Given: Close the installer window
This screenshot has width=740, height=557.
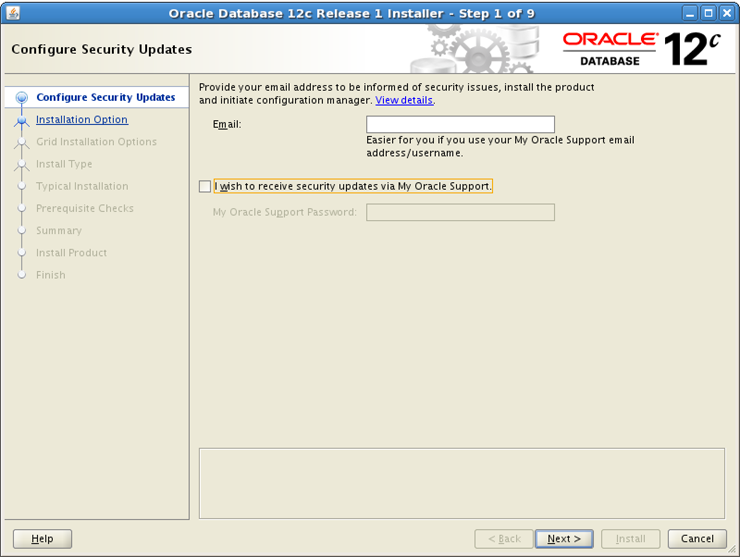Looking at the screenshot, I should point(727,13).
